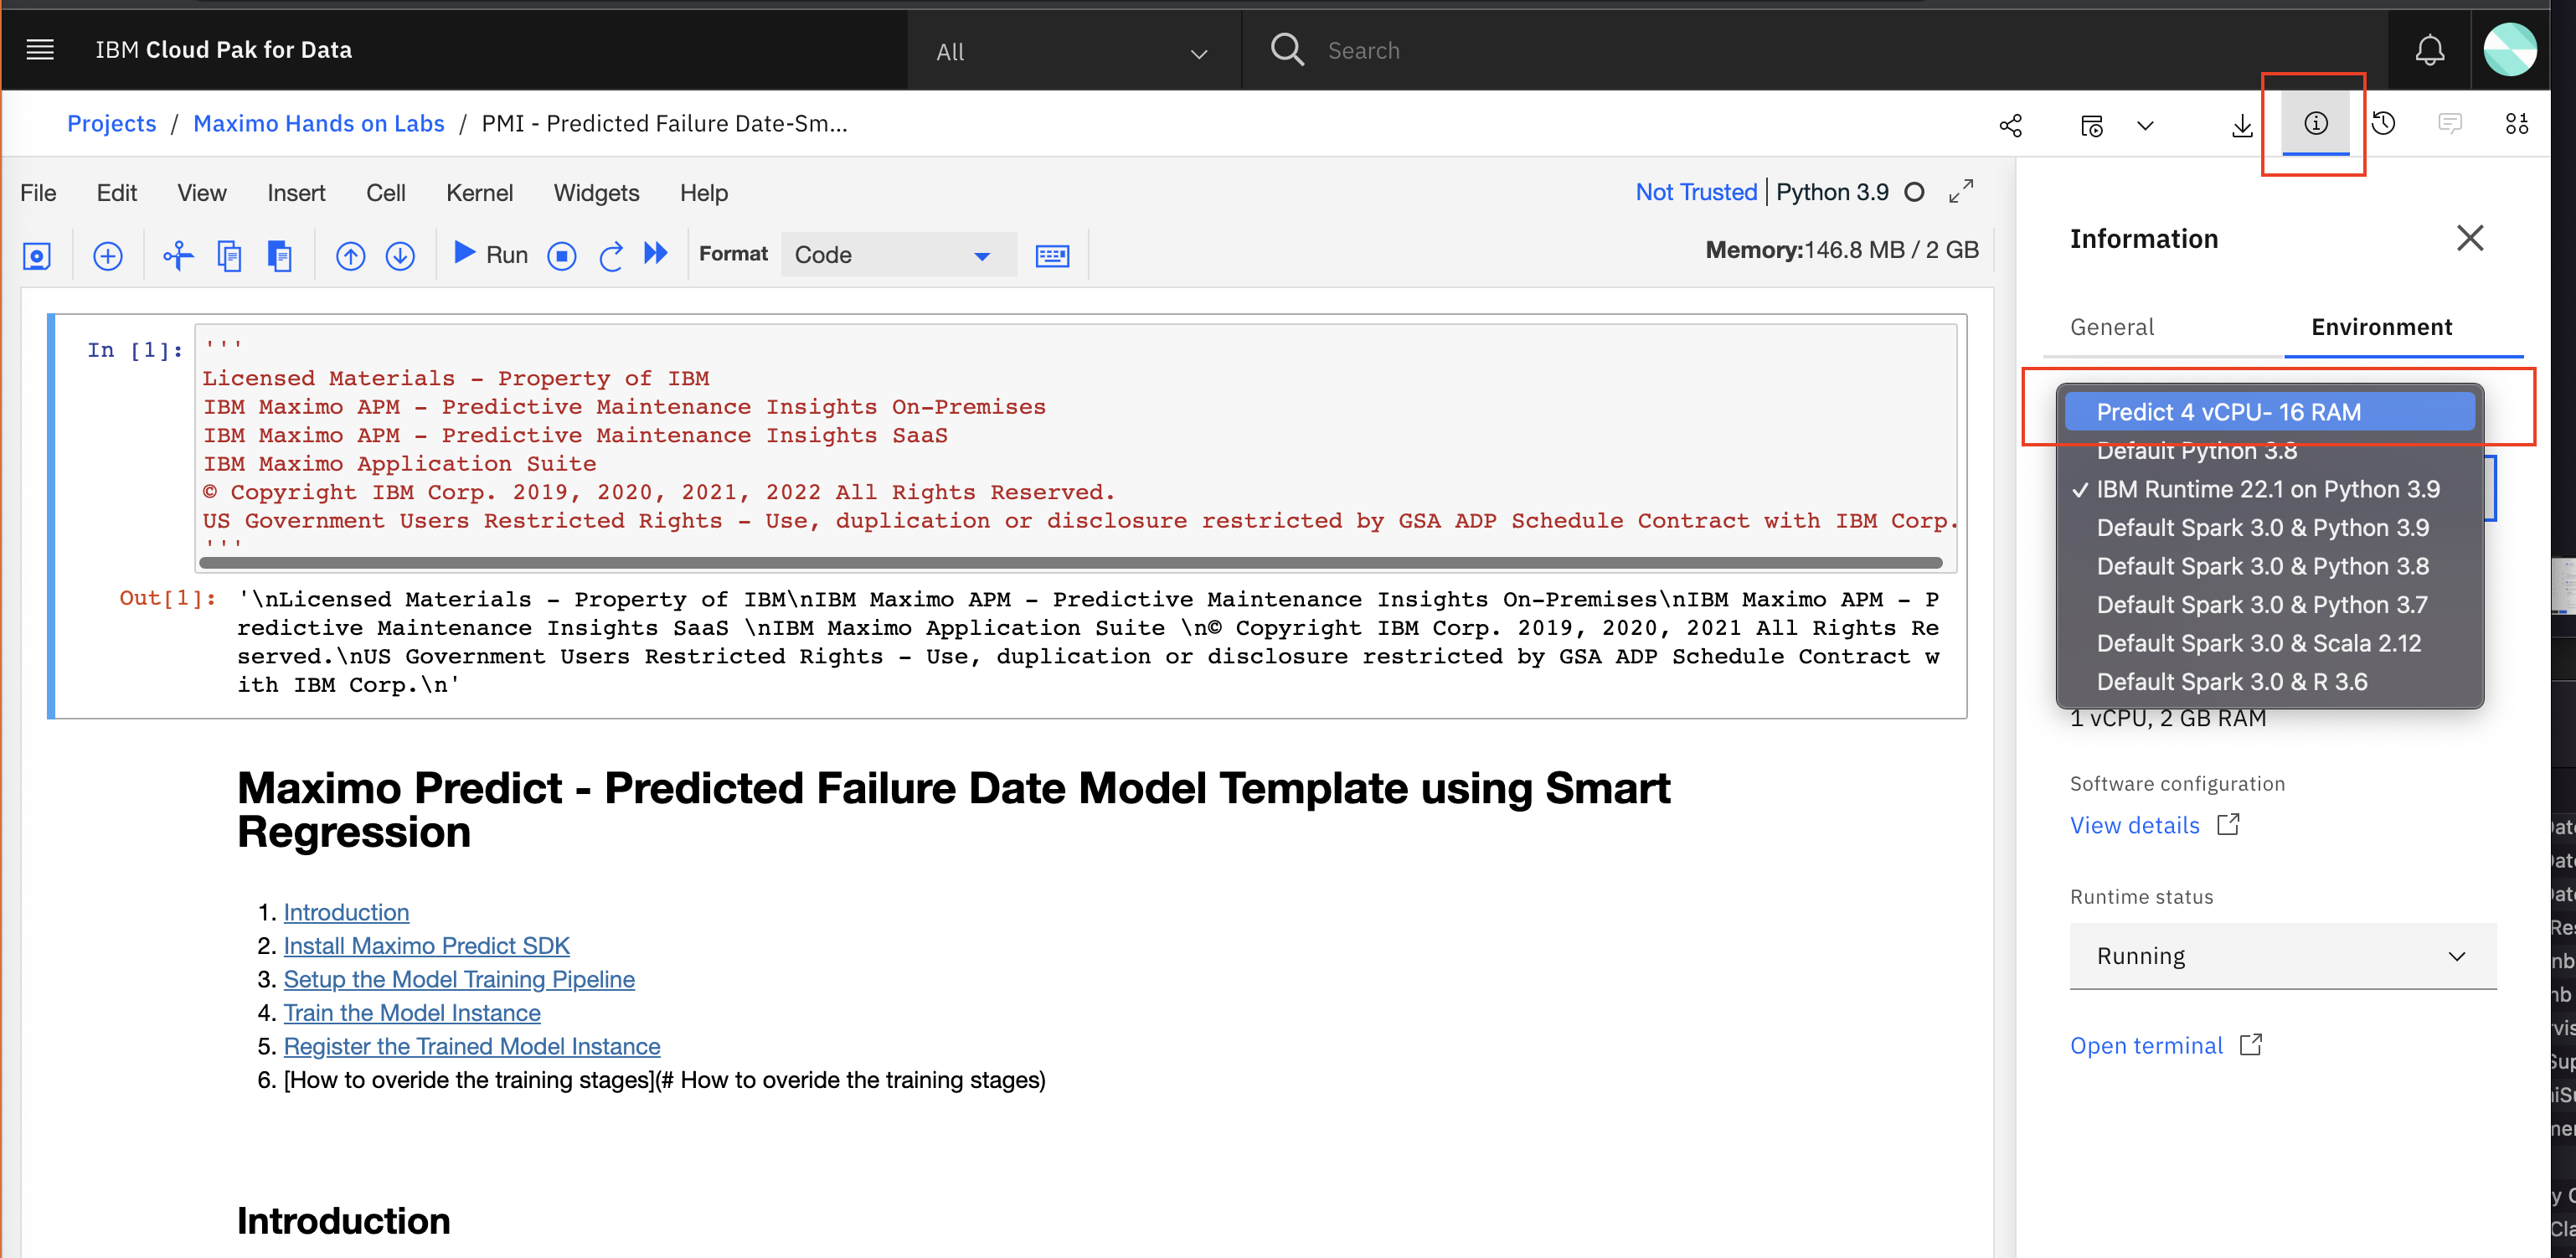Move selected cell down
2576x1258 pixels.
pyautogui.click(x=400, y=256)
